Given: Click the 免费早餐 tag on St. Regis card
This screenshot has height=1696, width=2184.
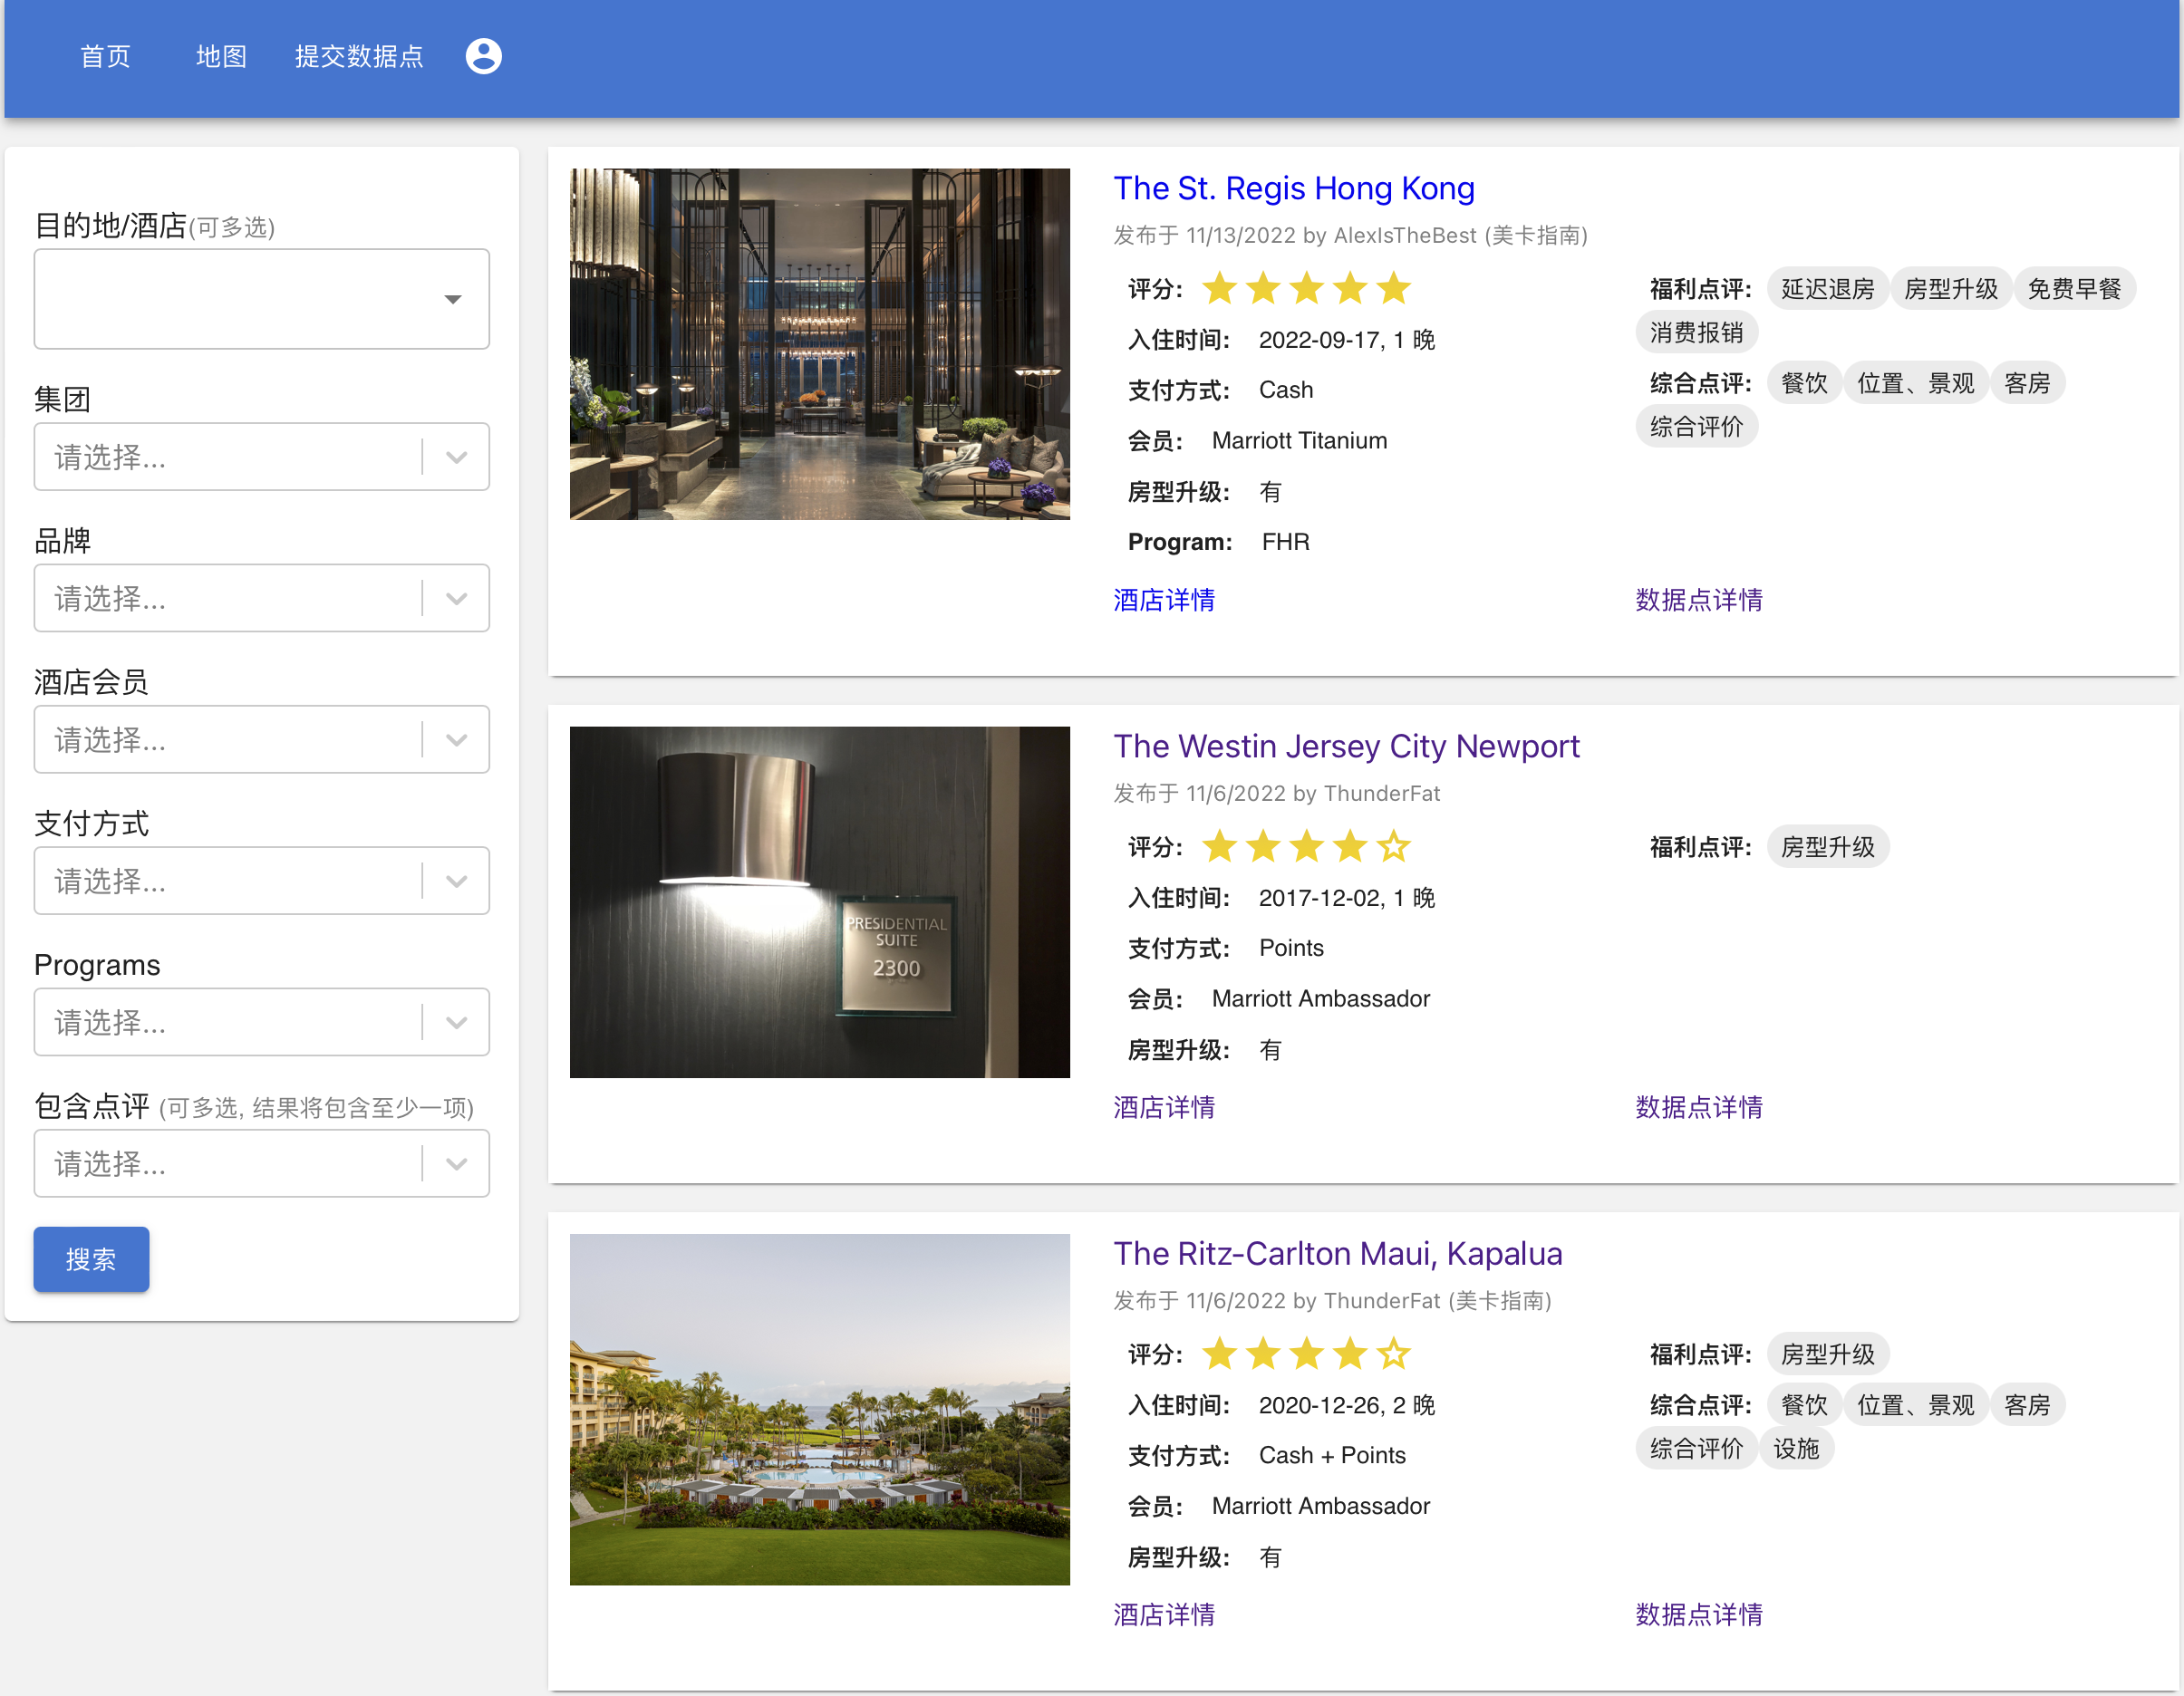Looking at the screenshot, I should [2074, 289].
